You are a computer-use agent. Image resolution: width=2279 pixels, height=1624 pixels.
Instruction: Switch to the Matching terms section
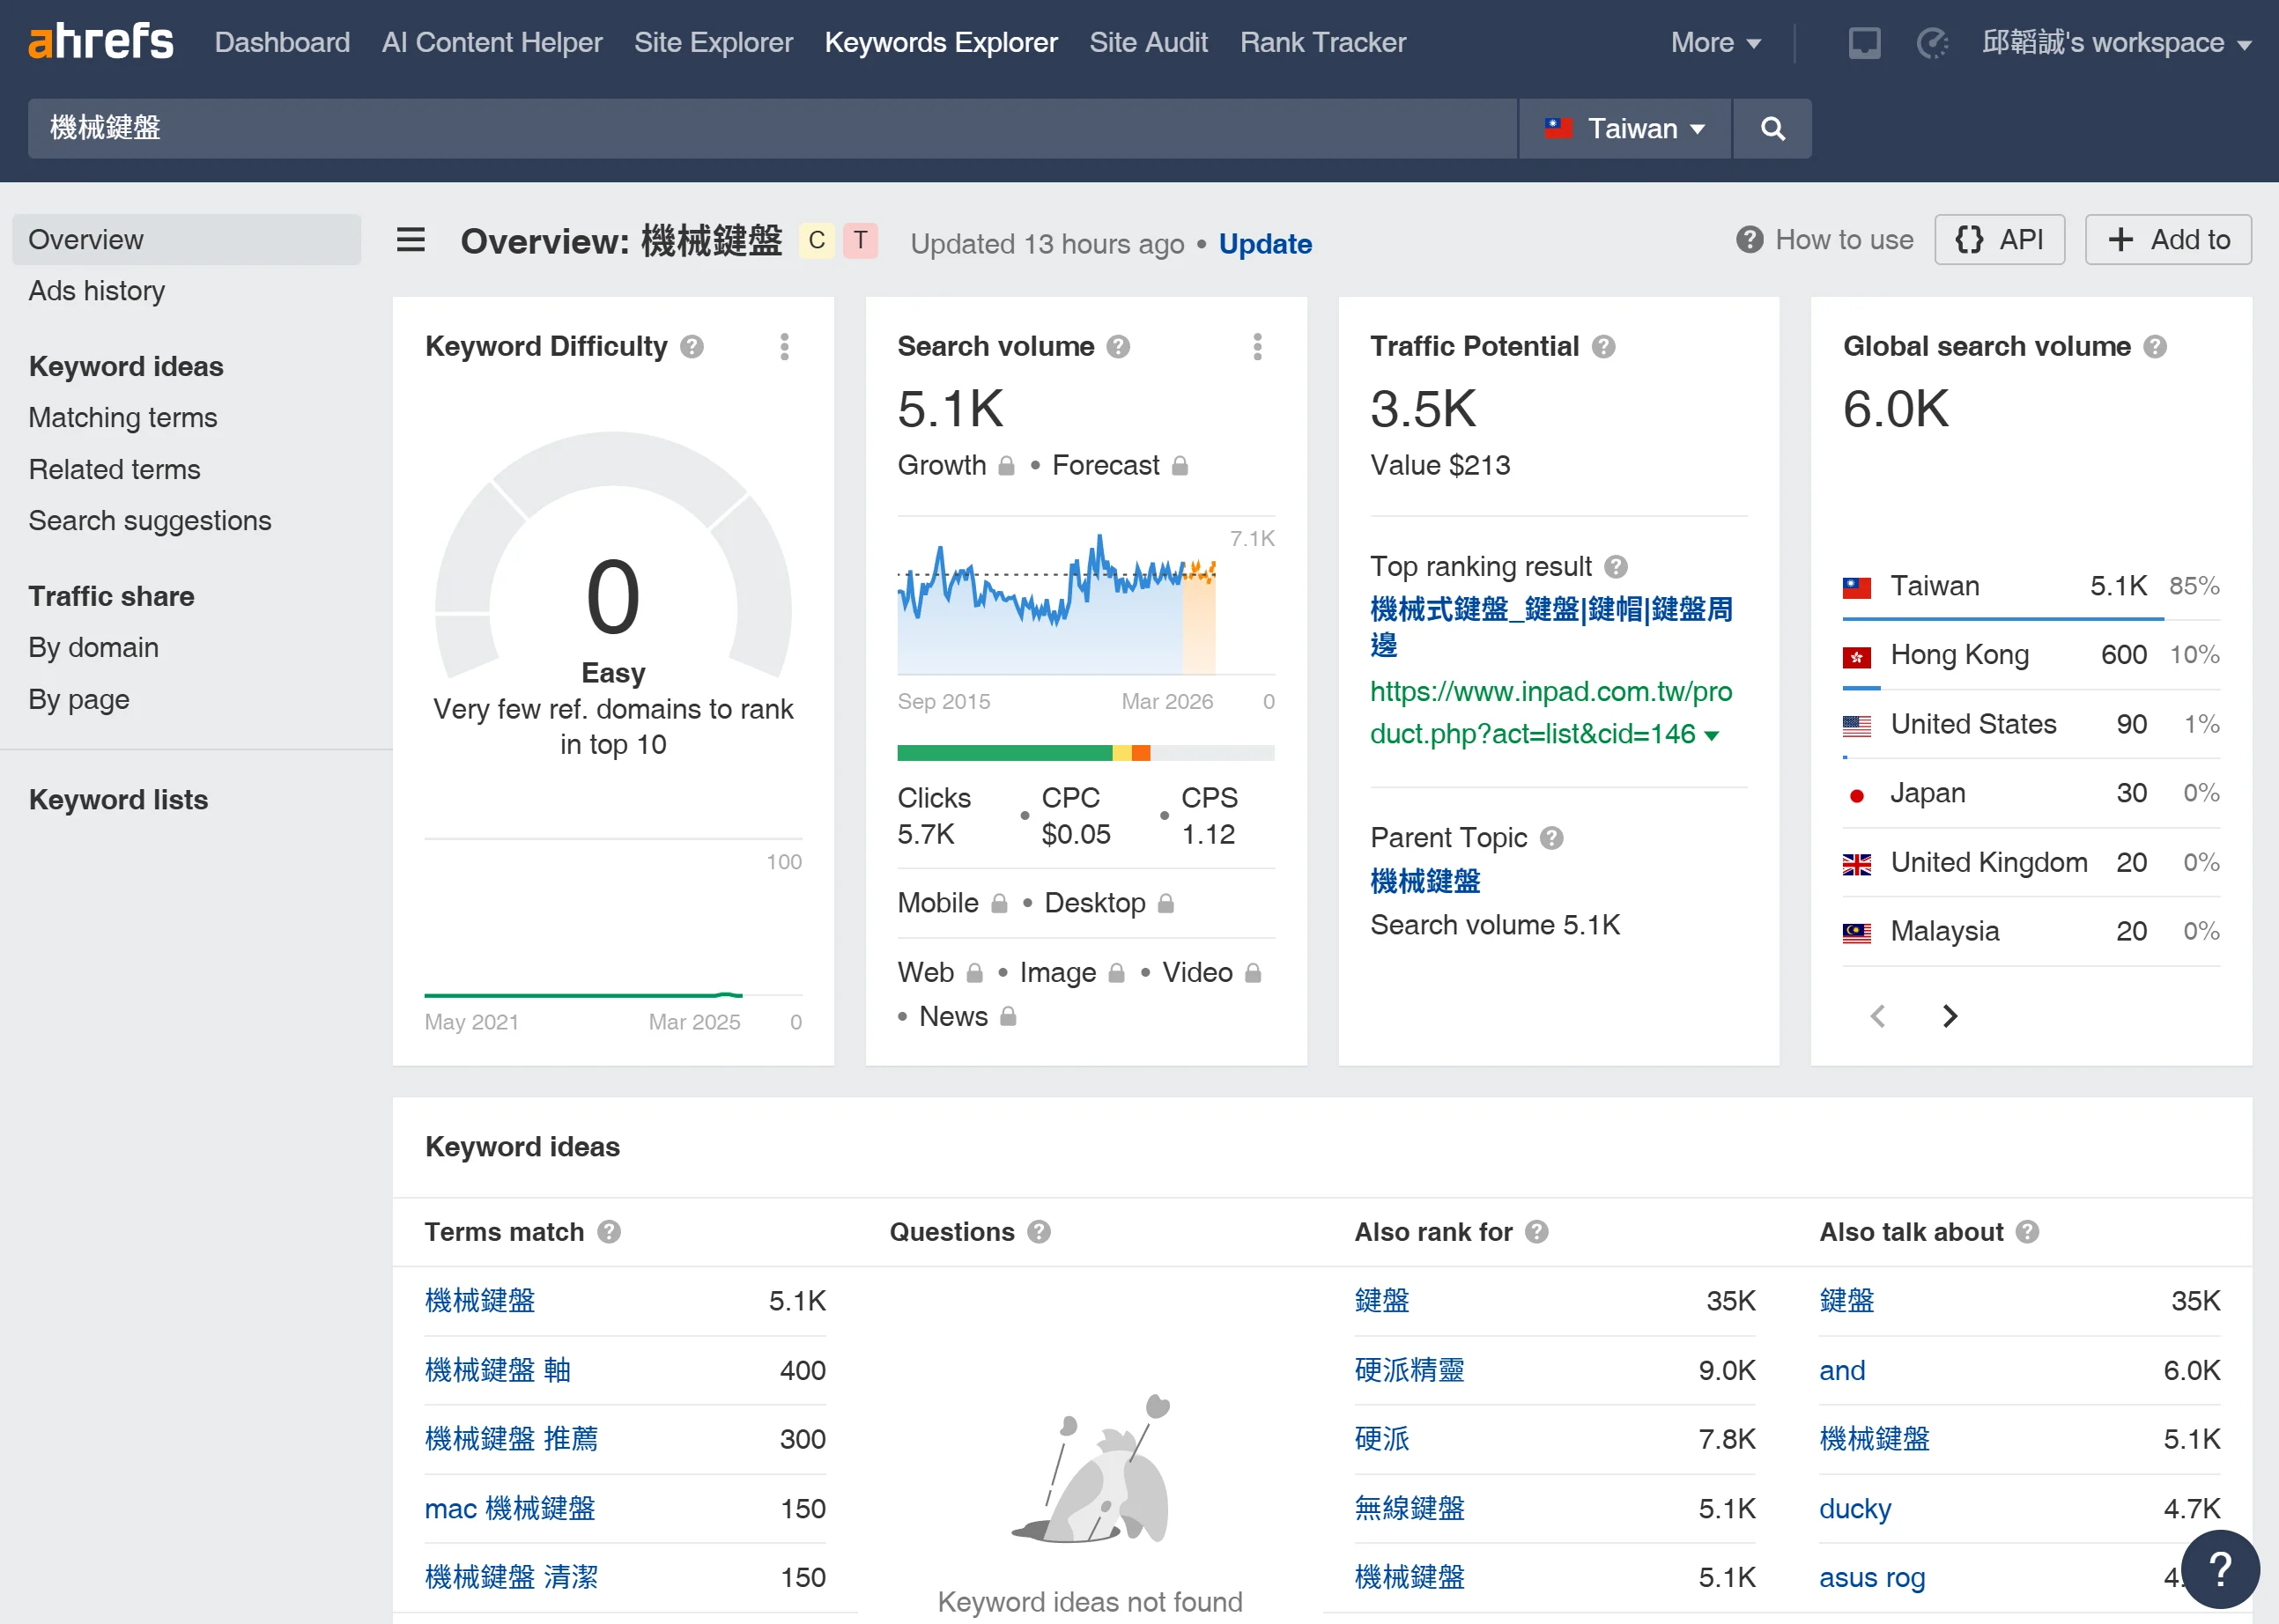point(122,417)
